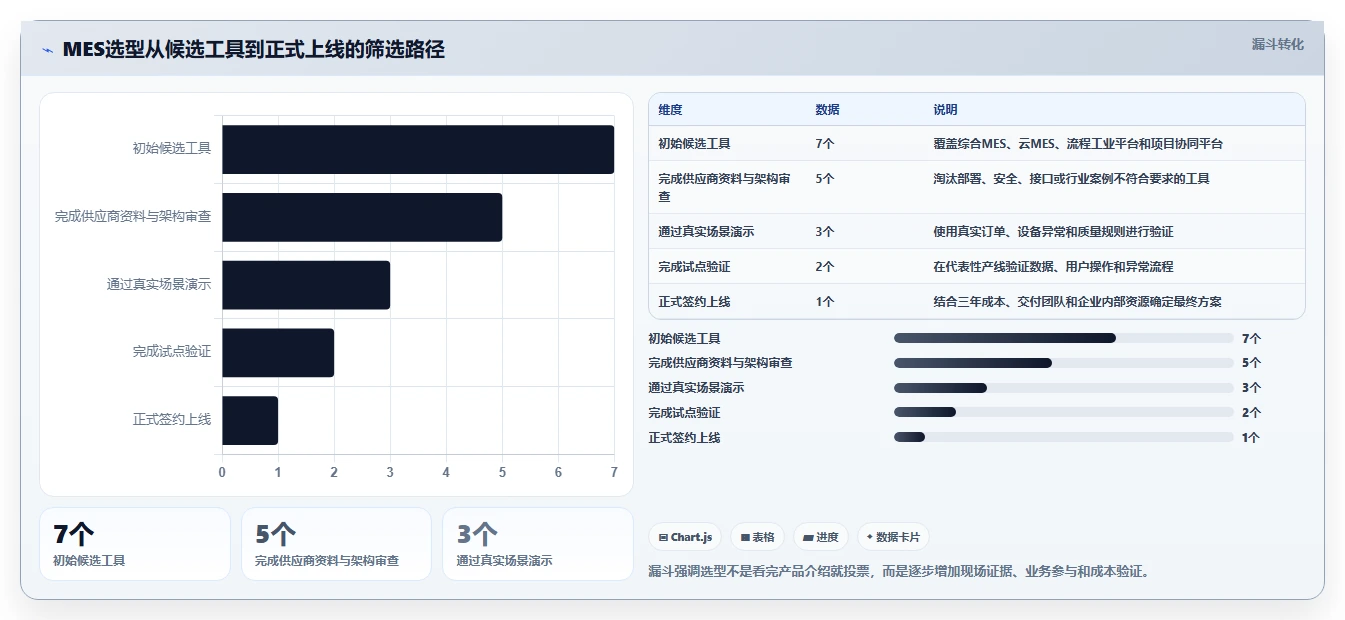Click the description starting 在代表性产线验证
This screenshot has height=620, width=1345.
pos(1053,267)
